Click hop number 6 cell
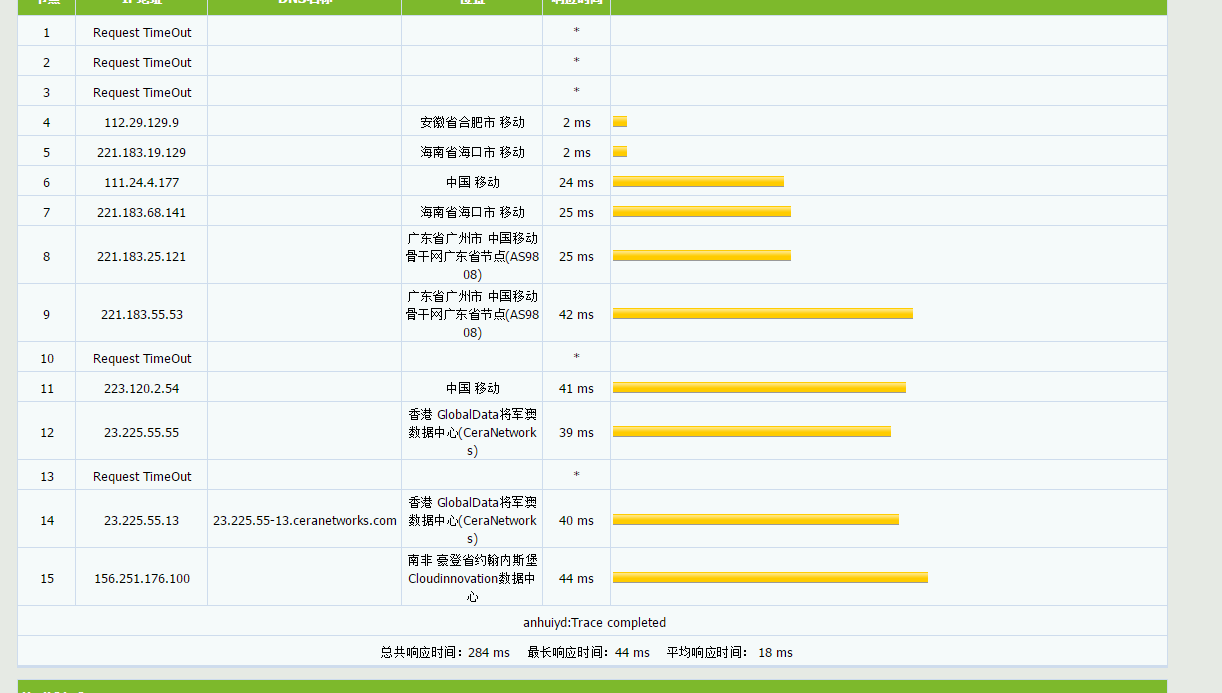Image resolution: width=1222 pixels, height=693 pixels. pos(47,182)
